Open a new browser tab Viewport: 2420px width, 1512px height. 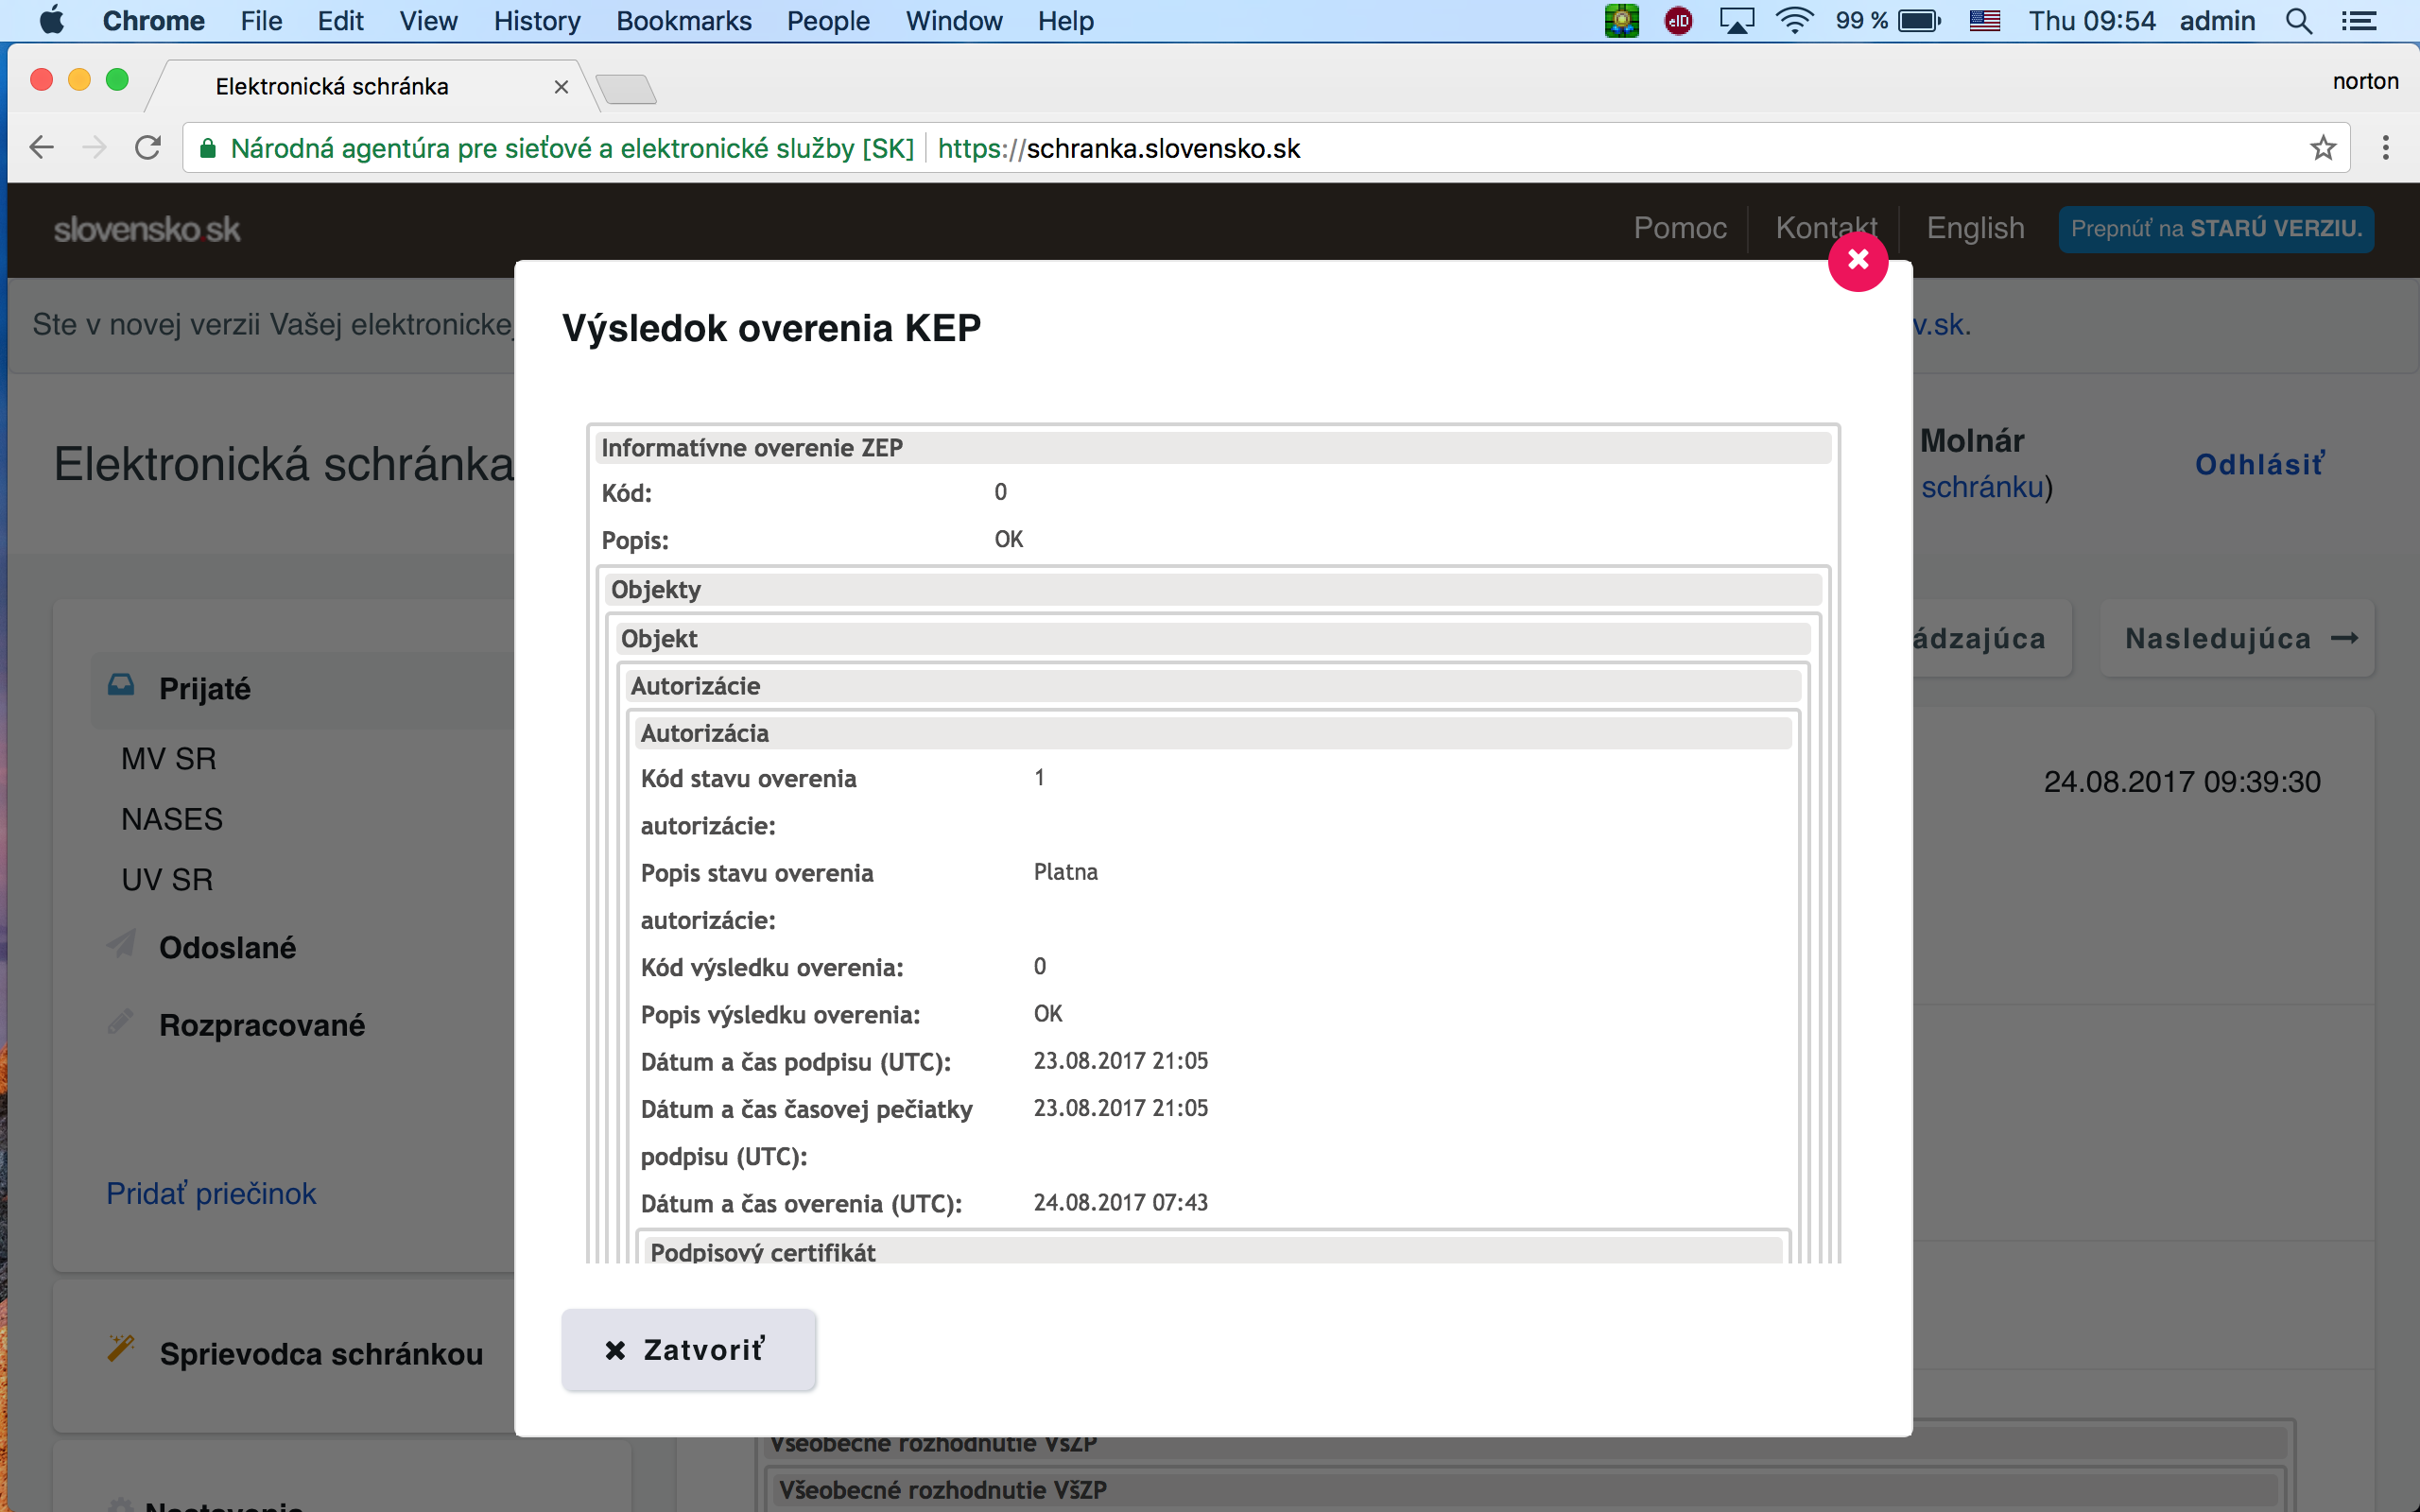[x=627, y=90]
